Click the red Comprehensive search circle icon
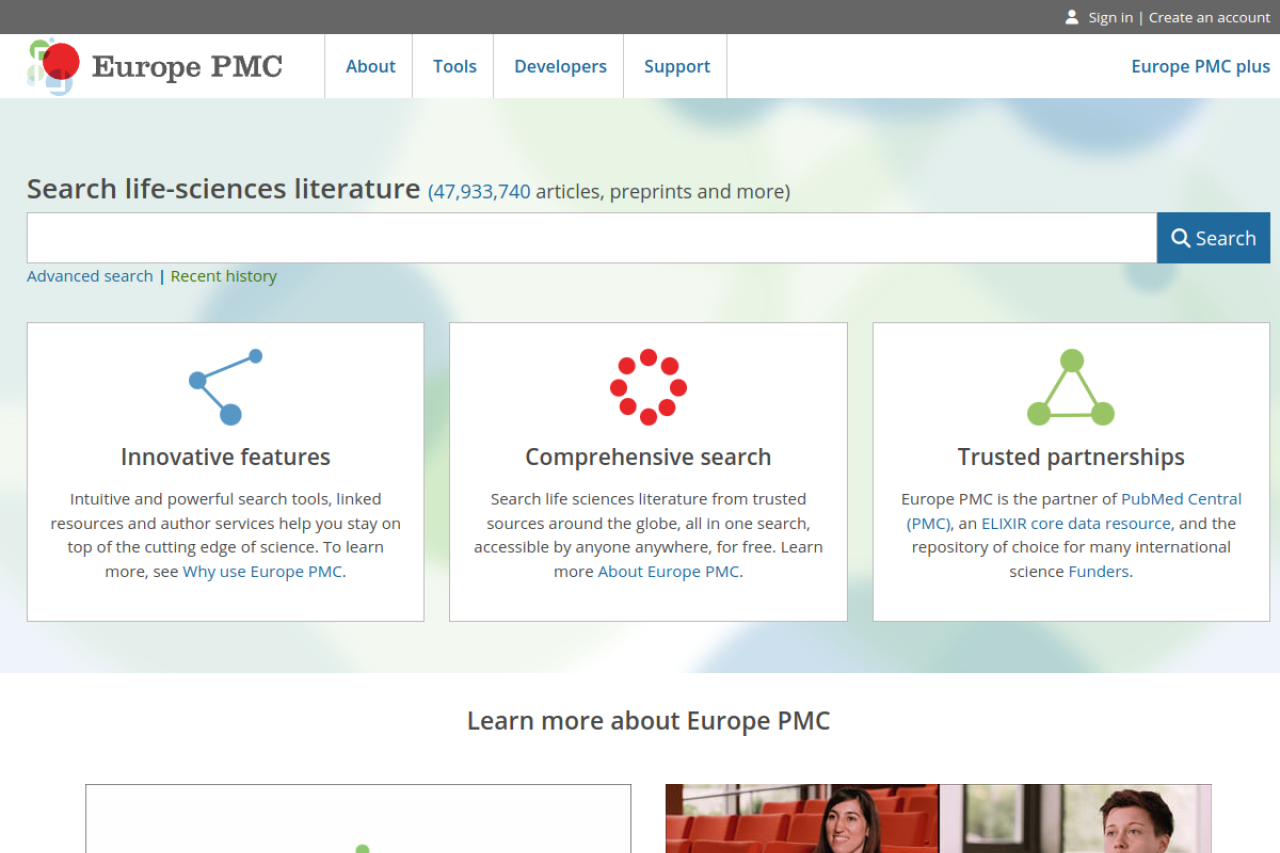The width and height of the screenshot is (1280, 853). pos(648,387)
